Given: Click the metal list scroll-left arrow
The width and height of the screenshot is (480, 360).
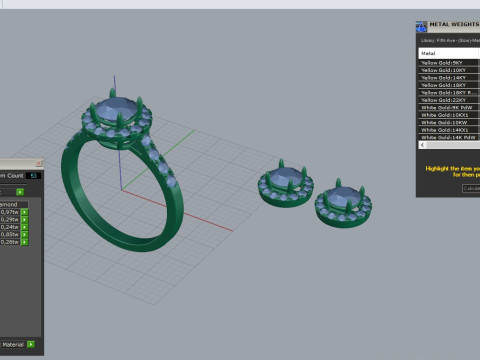Looking at the screenshot, I should [423, 145].
